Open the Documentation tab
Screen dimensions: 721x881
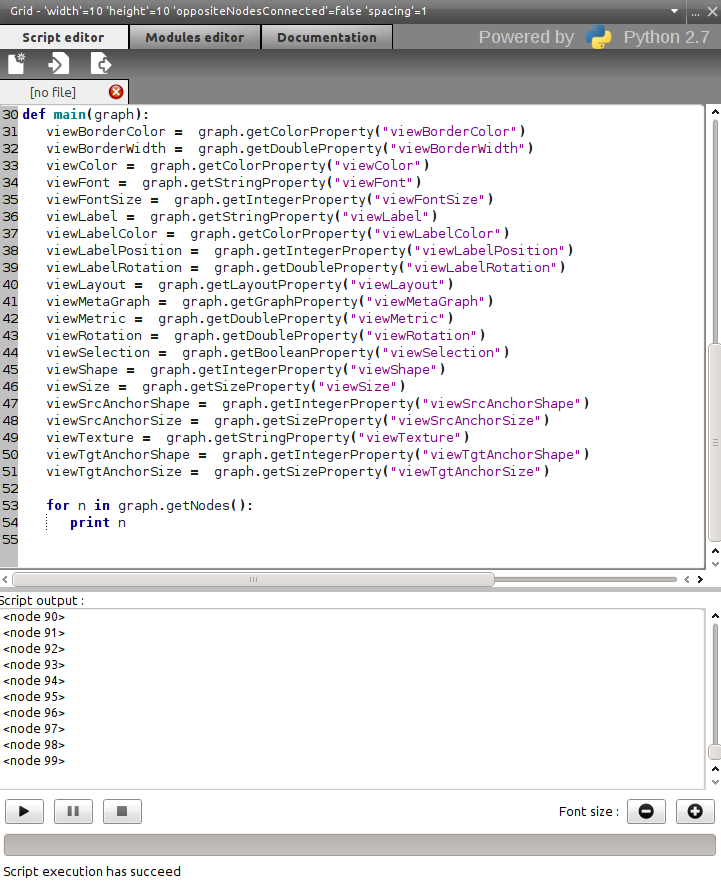327,37
